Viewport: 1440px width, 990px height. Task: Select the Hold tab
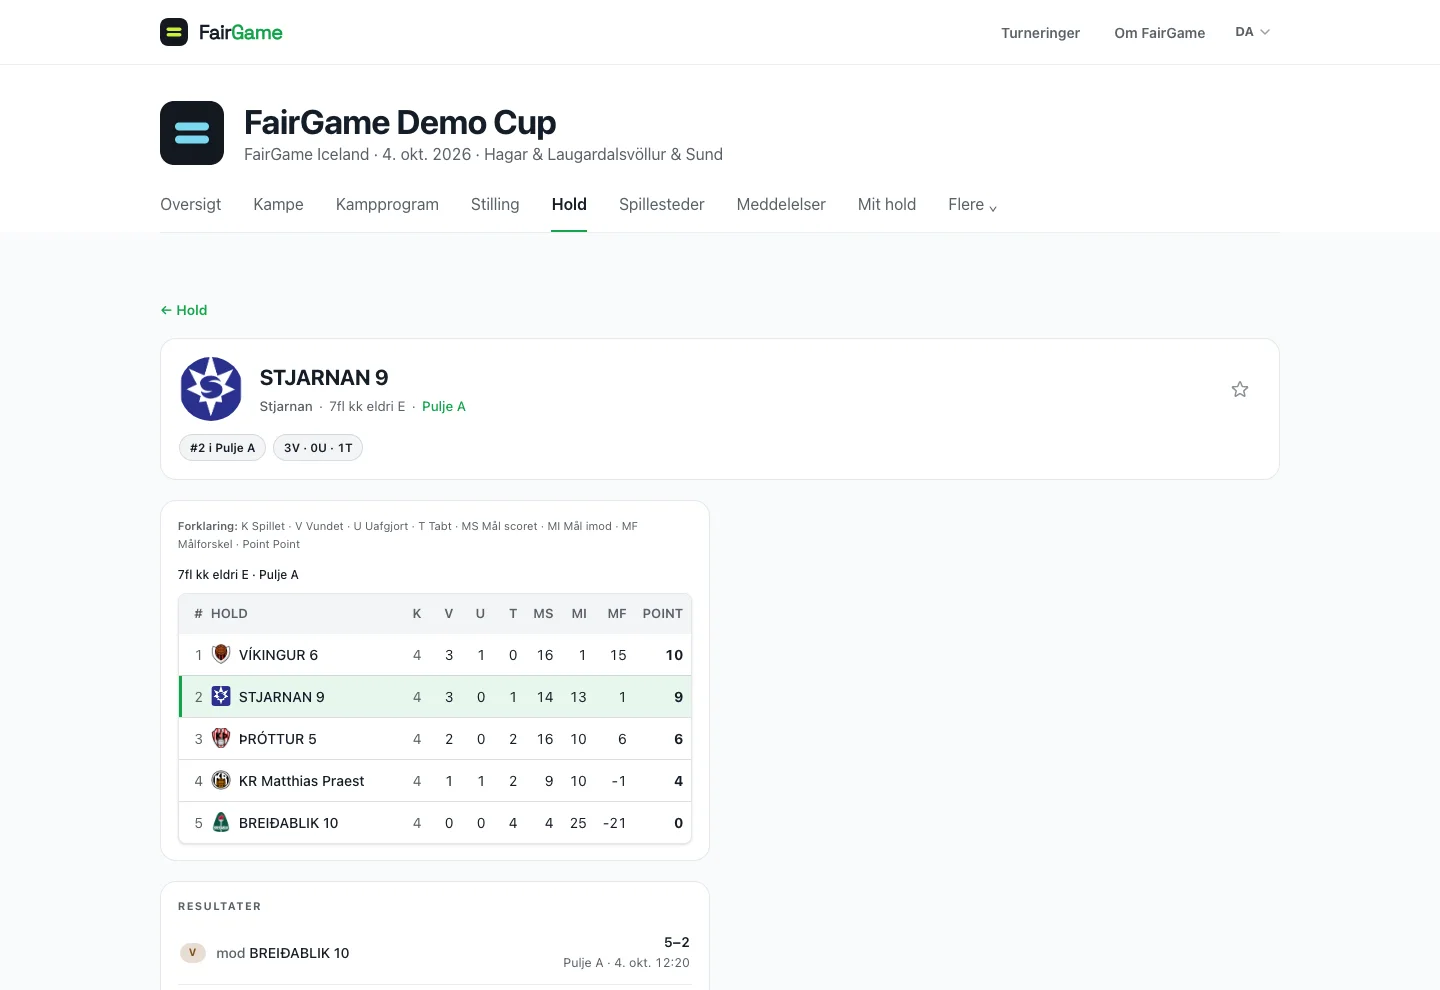[569, 204]
